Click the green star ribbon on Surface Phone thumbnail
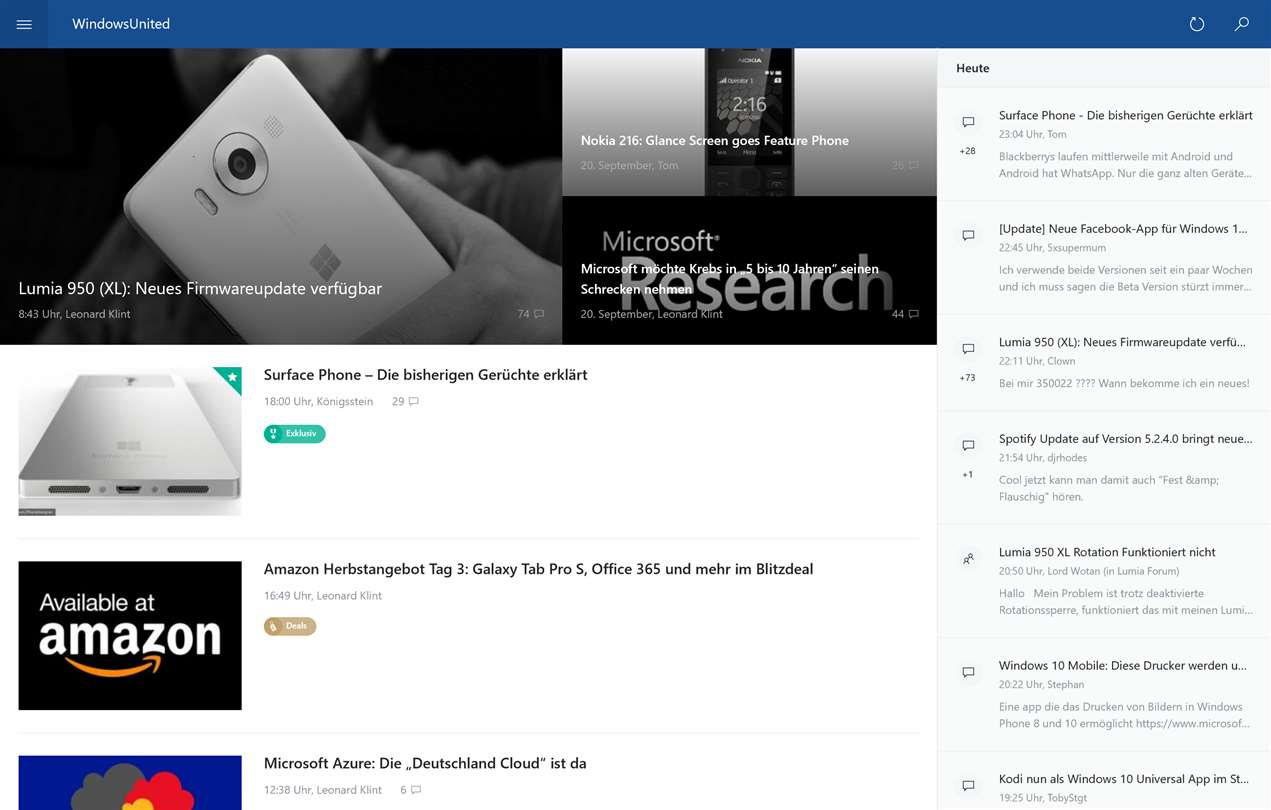 pyautogui.click(x=231, y=377)
